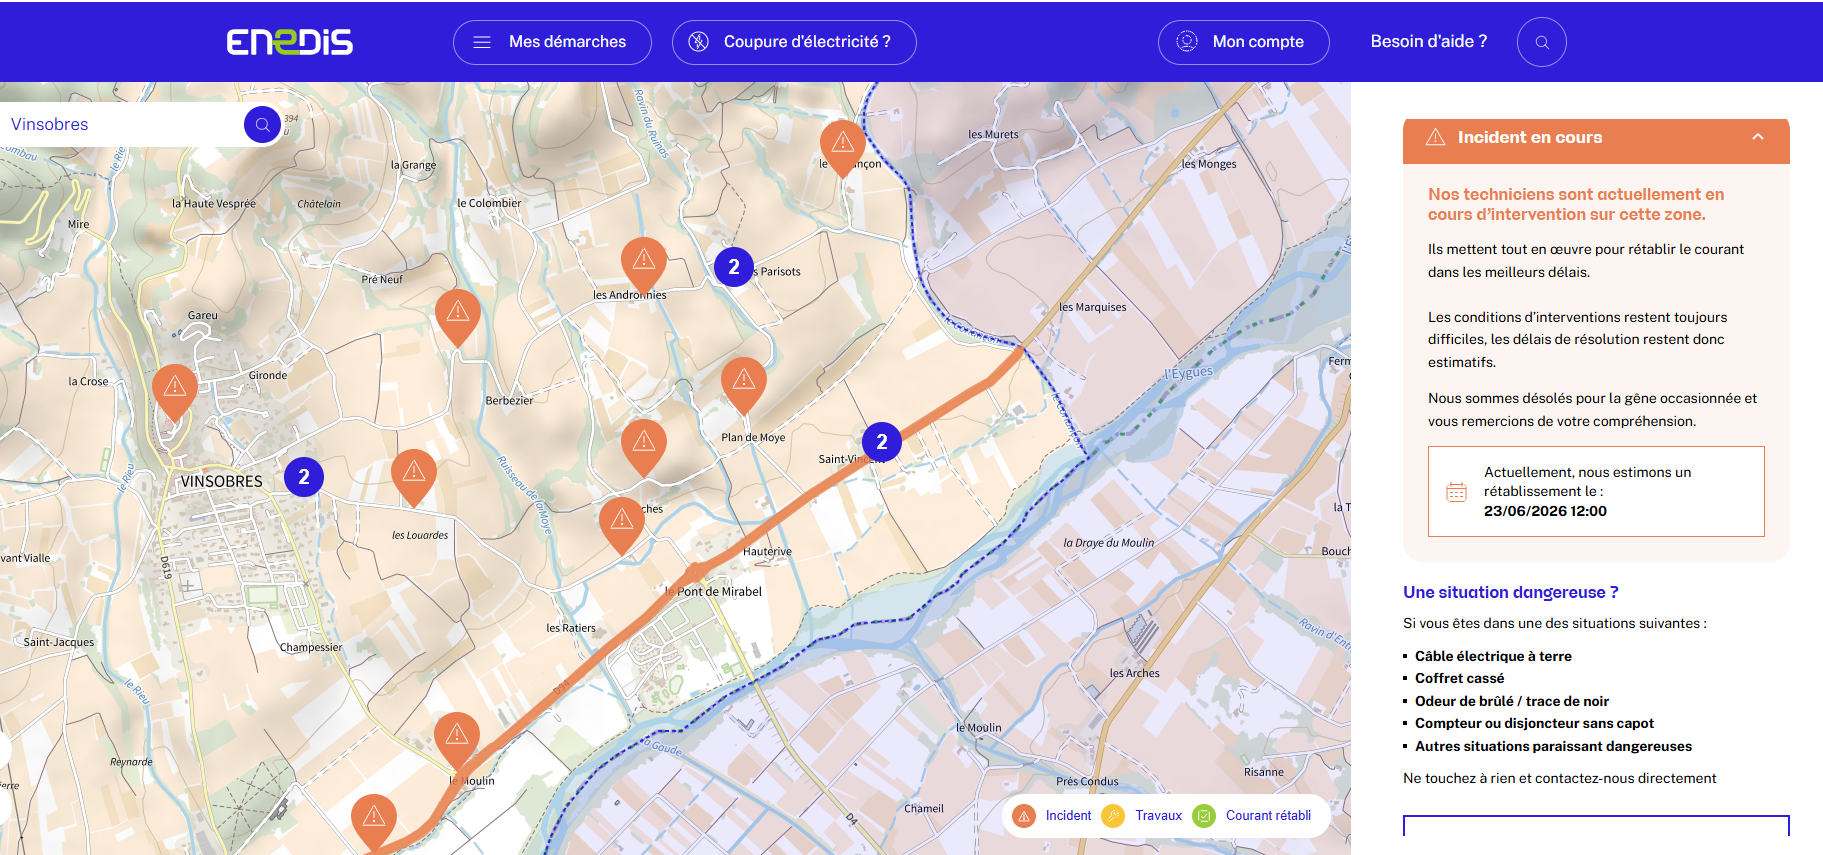Click the Courant rétabli legend icon
Image resolution: width=1823 pixels, height=855 pixels.
pyautogui.click(x=1204, y=816)
